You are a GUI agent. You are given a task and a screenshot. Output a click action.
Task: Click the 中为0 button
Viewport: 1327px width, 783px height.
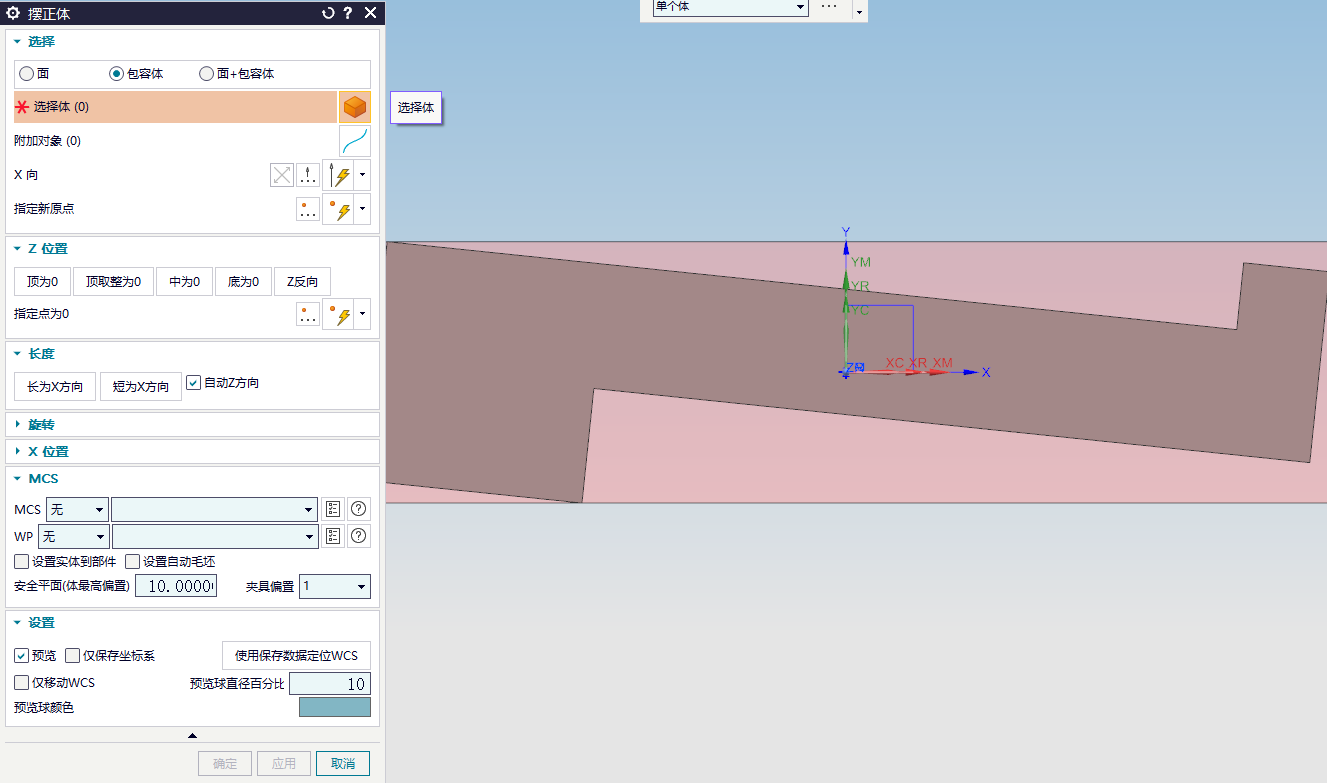point(184,282)
